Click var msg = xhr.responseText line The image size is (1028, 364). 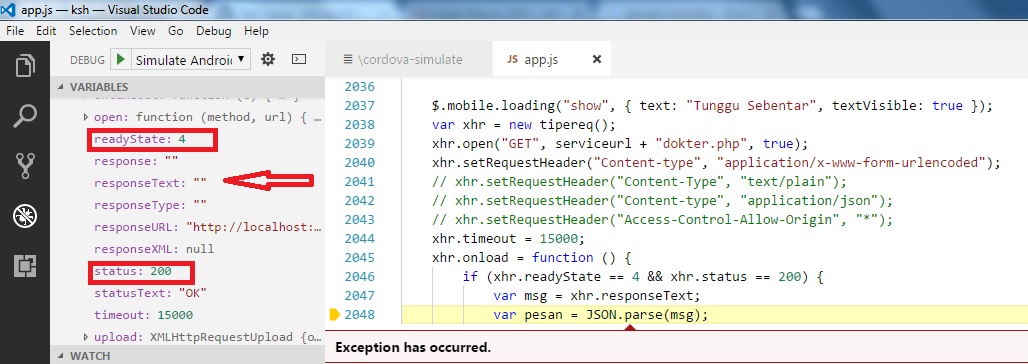(x=597, y=296)
